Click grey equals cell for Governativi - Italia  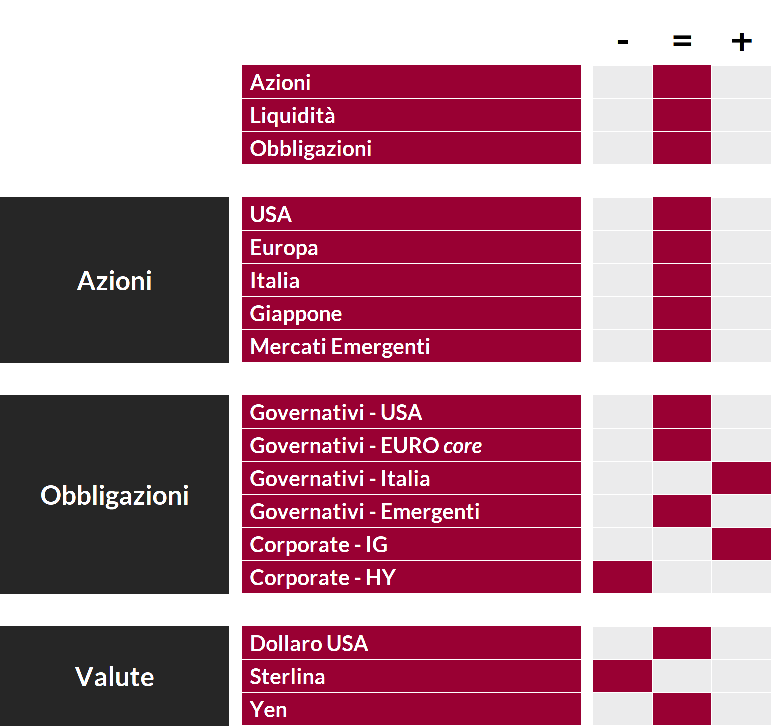pyautogui.click(x=682, y=478)
